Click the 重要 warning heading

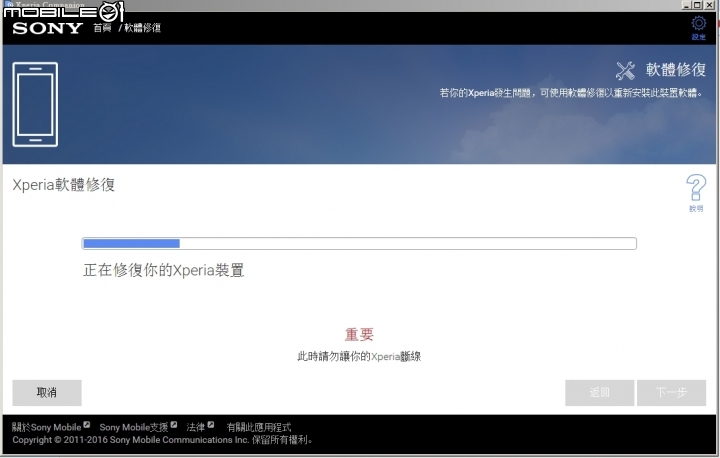pos(359,334)
